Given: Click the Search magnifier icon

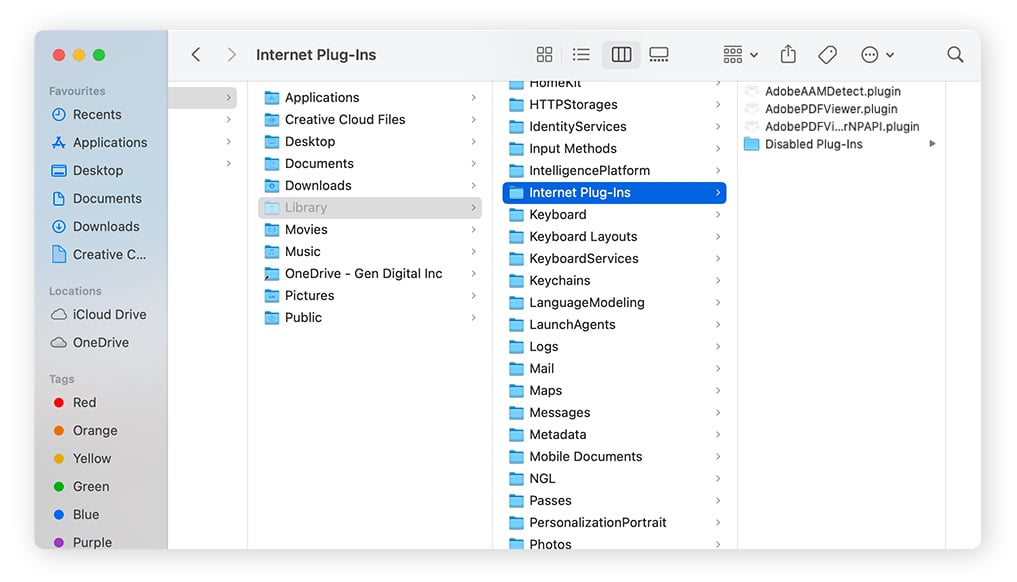Looking at the screenshot, I should tap(955, 55).
